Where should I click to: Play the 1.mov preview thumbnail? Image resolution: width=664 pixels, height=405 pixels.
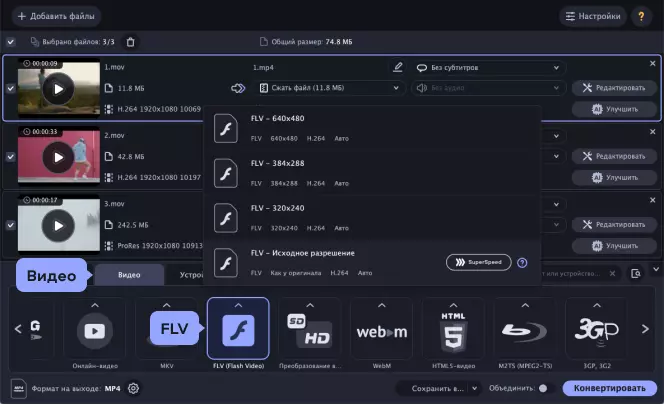(x=58, y=89)
